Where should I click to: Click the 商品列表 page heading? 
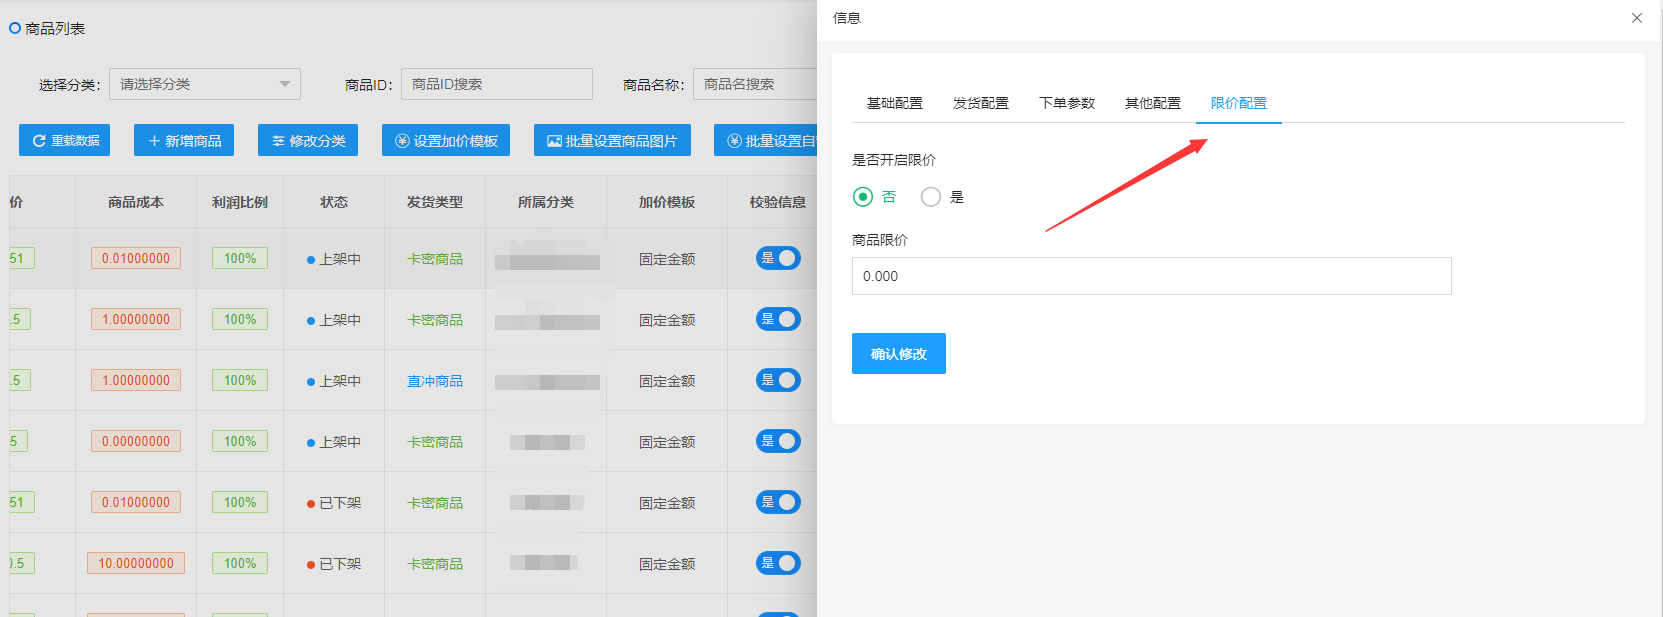(55, 29)
